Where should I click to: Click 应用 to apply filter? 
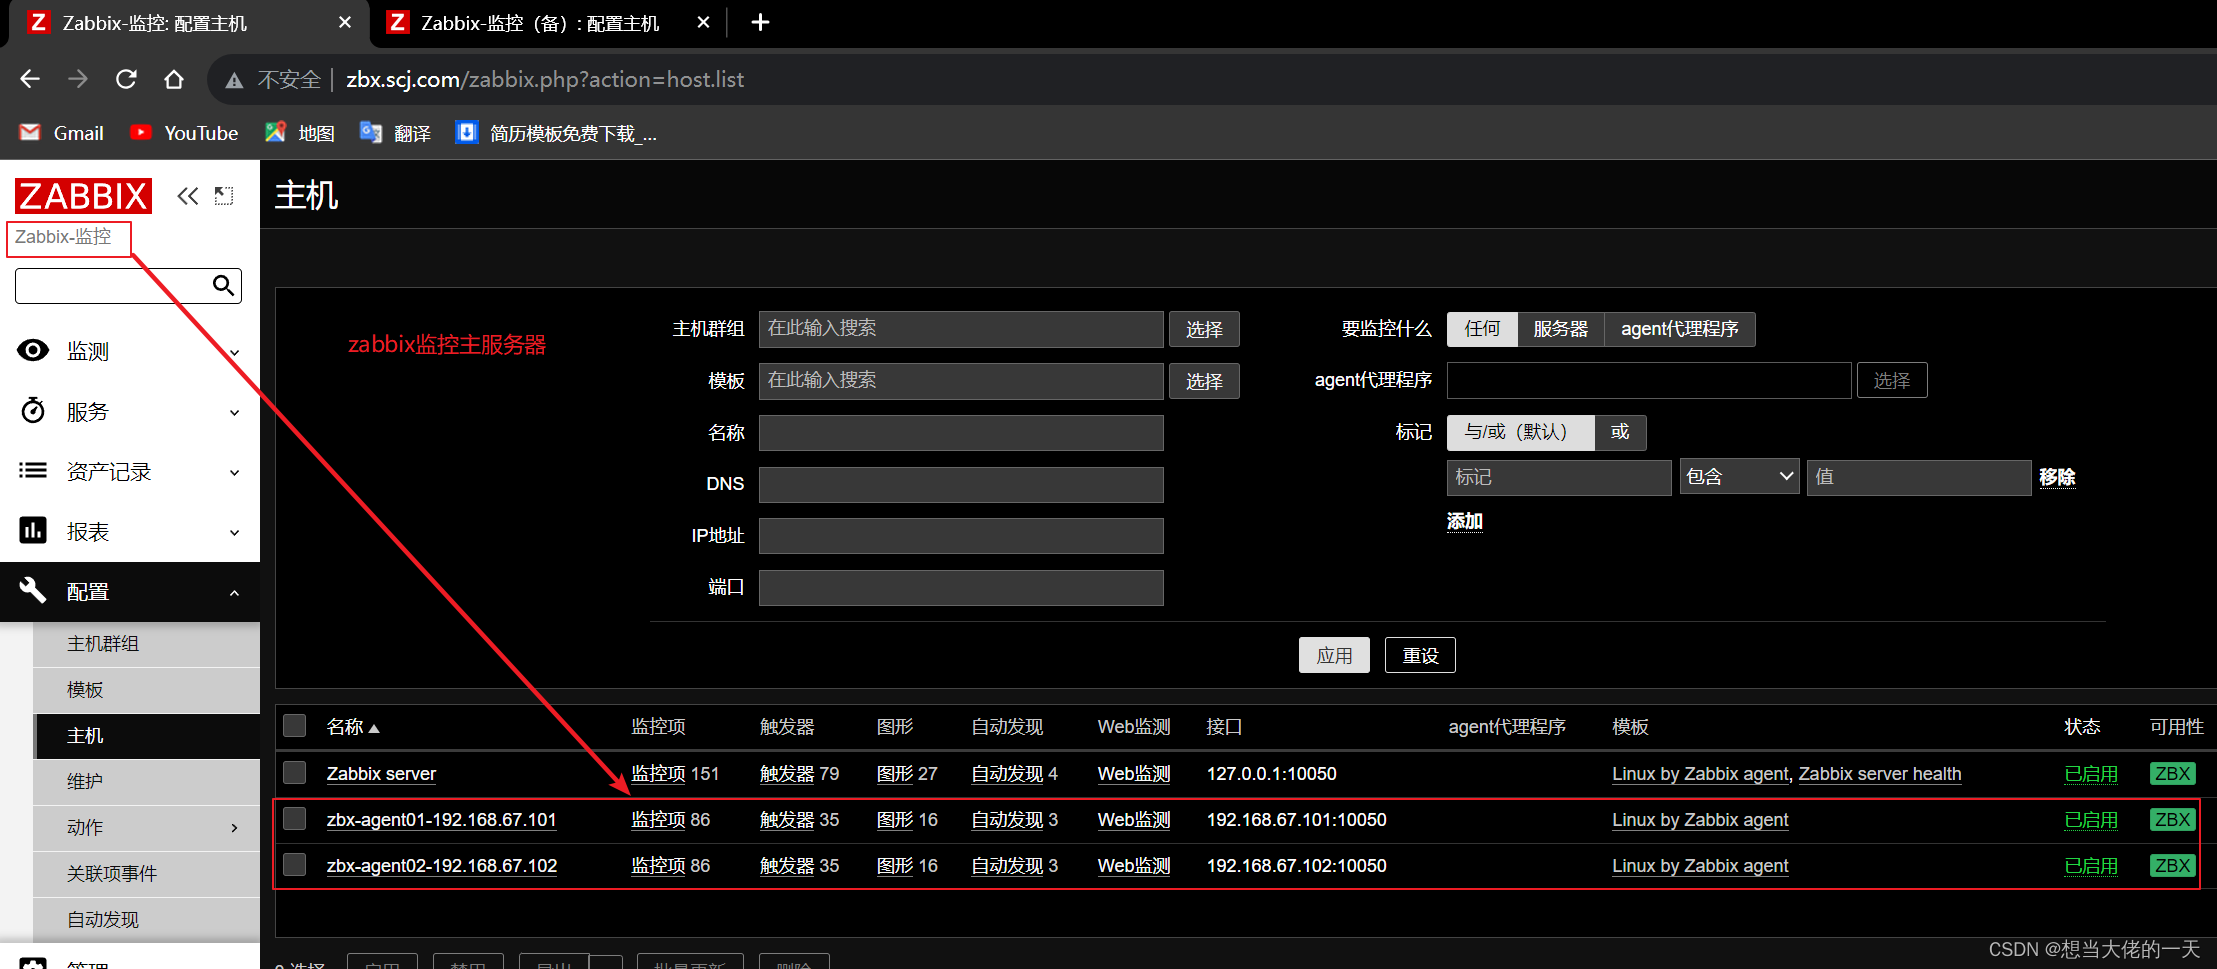(1334, 655)
